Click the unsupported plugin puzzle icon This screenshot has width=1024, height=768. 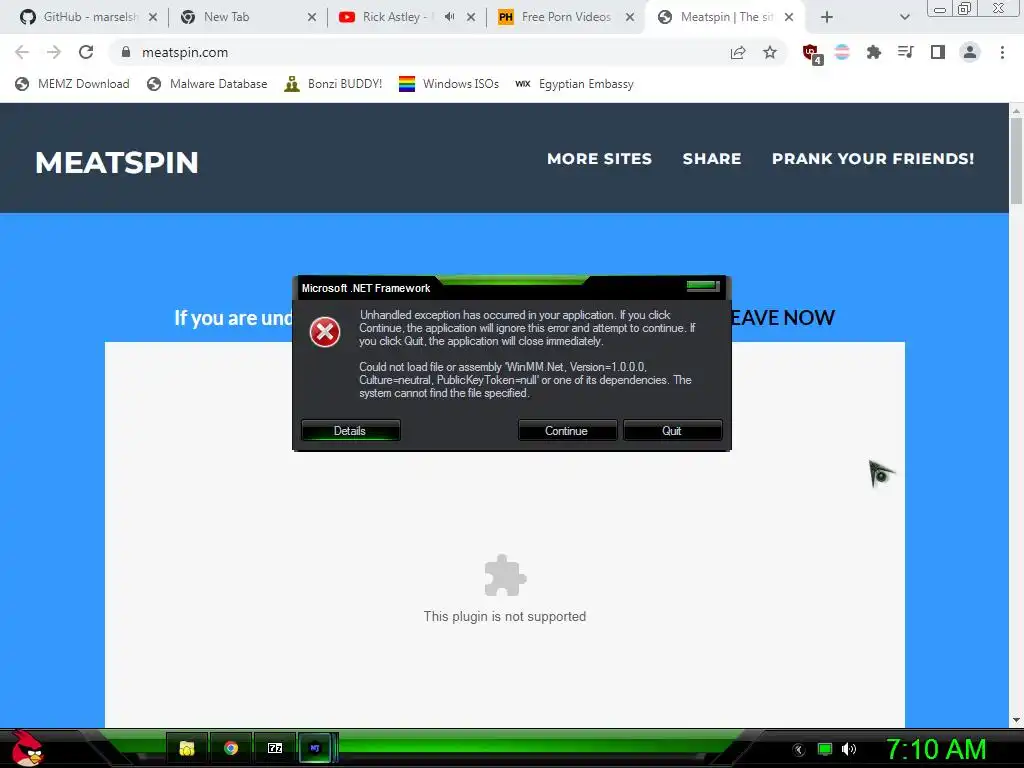[505, 575]
